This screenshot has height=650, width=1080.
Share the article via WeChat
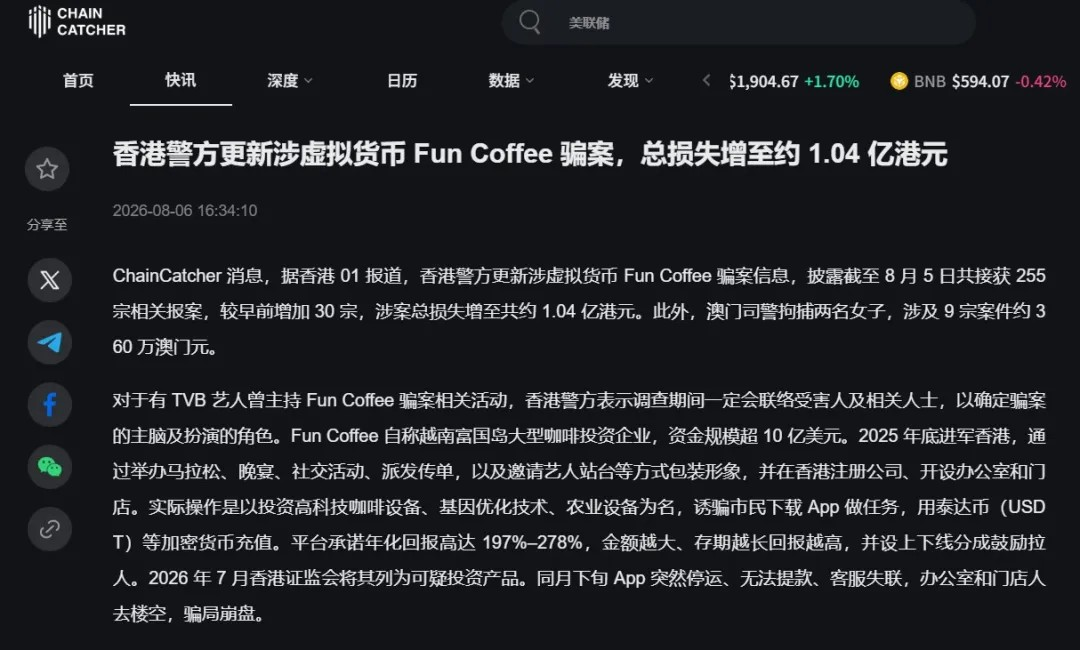point(50,467)
